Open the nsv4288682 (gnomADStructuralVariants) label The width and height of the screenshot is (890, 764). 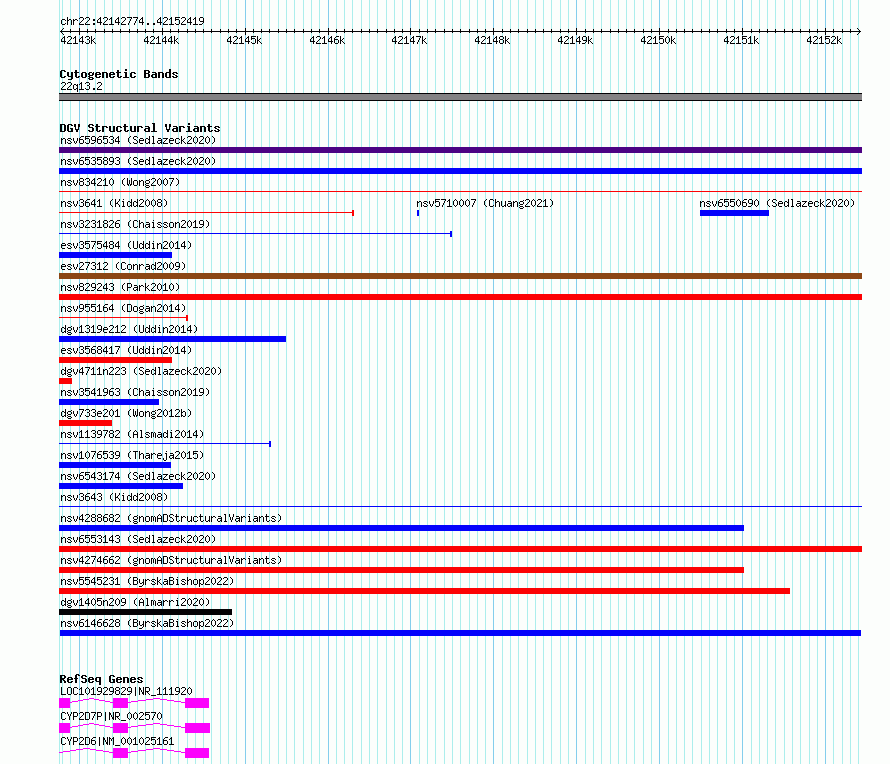coord(171,518)
